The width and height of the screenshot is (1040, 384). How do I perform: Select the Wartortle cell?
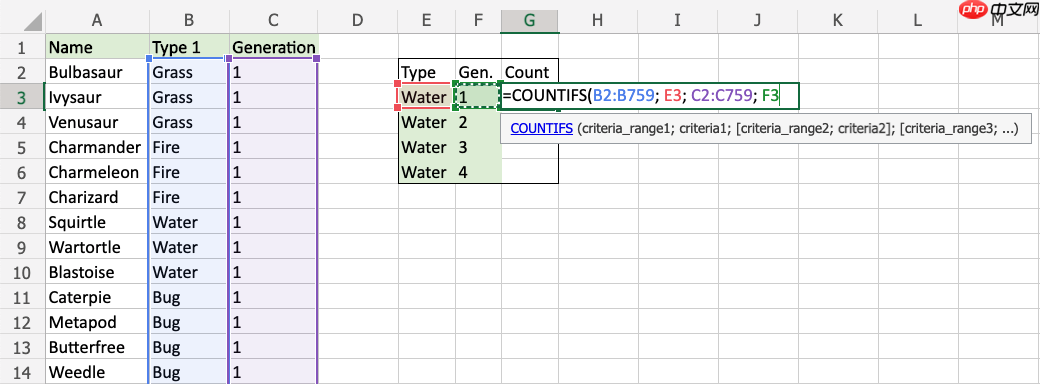coord(96,247)
